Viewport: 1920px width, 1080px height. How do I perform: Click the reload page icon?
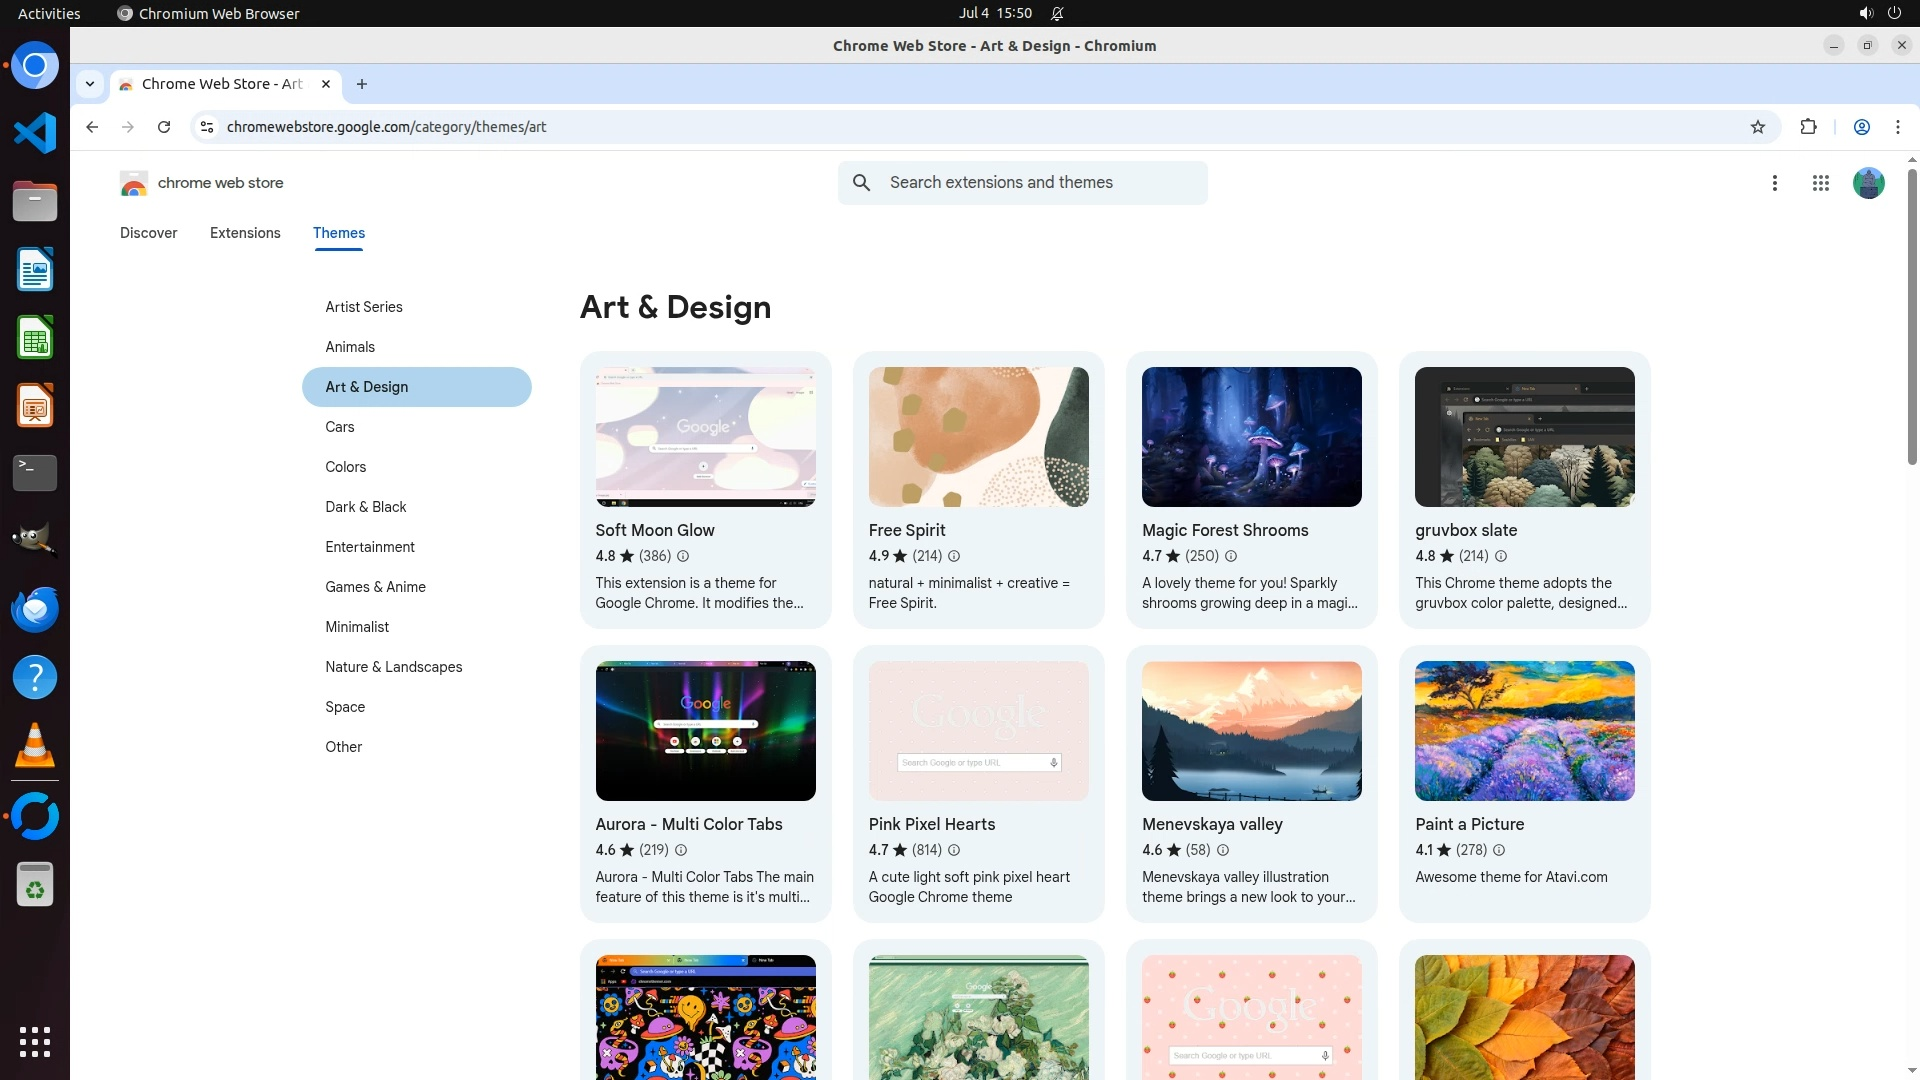click(x=164, y=127)
